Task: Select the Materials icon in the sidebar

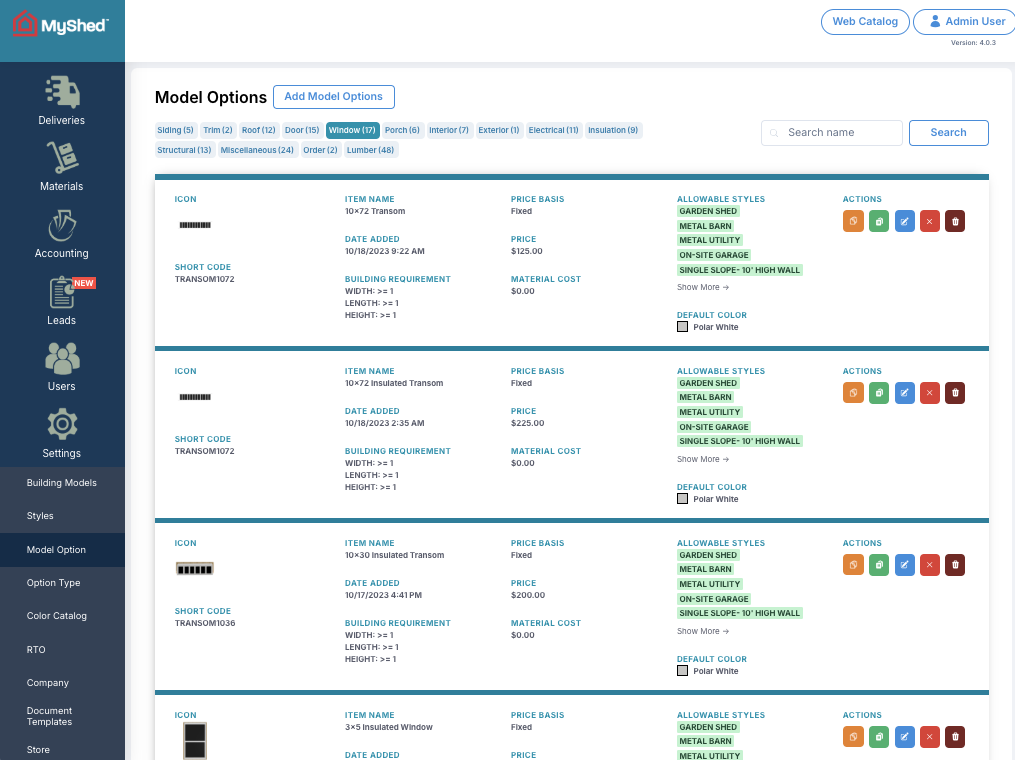Action: 61,166
